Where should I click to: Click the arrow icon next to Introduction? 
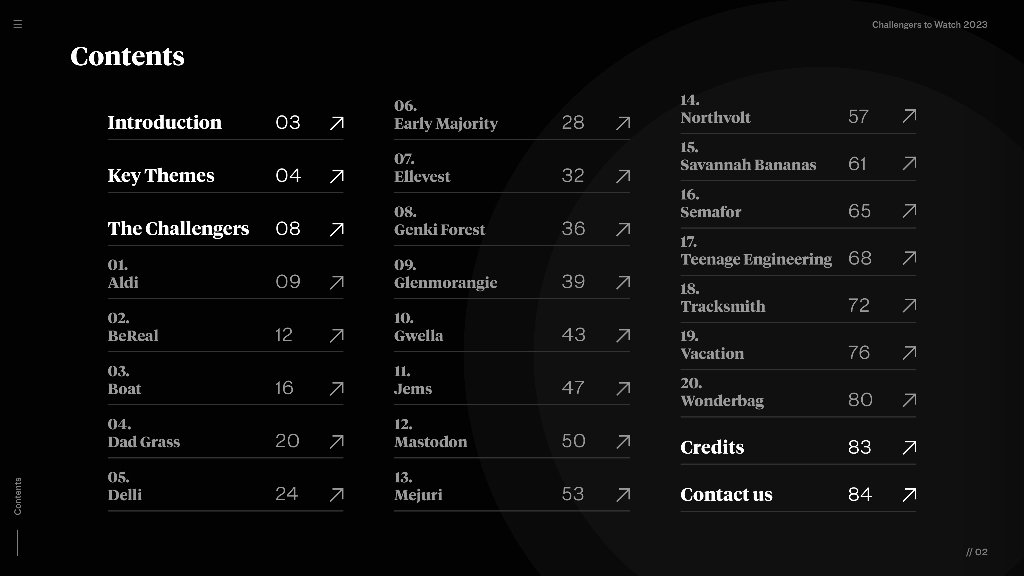tap(337, 123)
